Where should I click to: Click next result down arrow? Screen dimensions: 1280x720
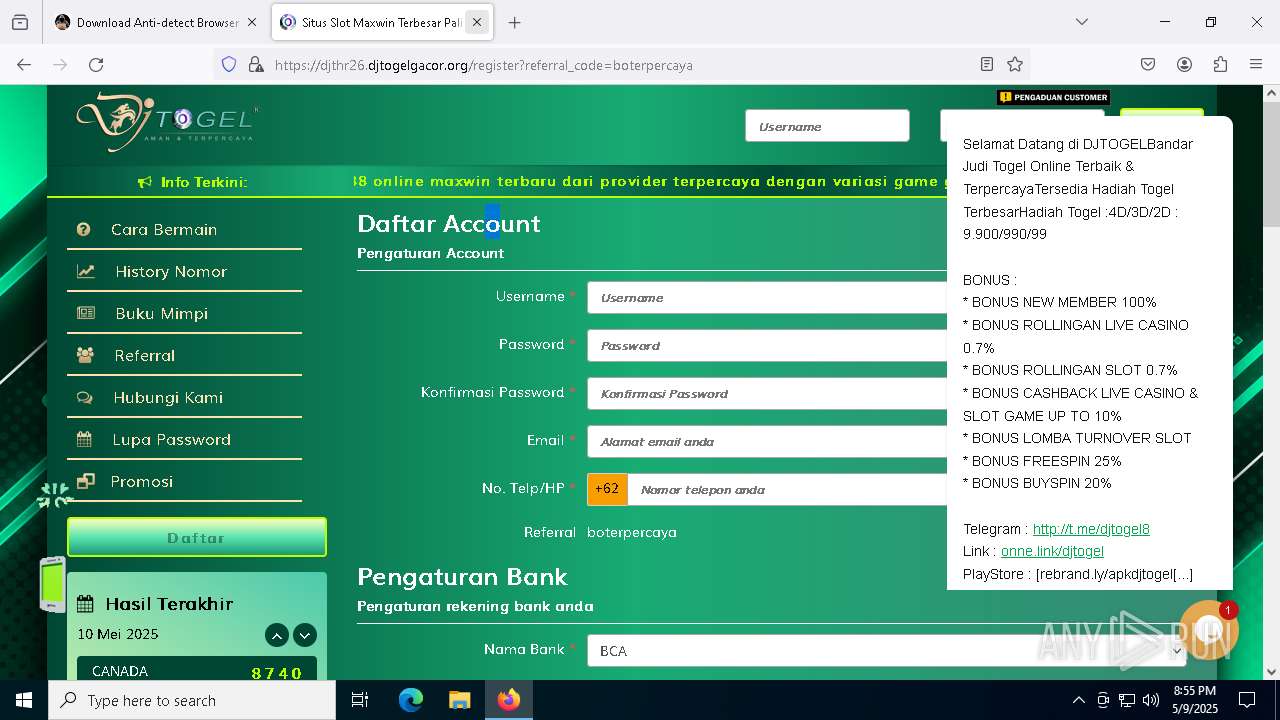point(305,635)
